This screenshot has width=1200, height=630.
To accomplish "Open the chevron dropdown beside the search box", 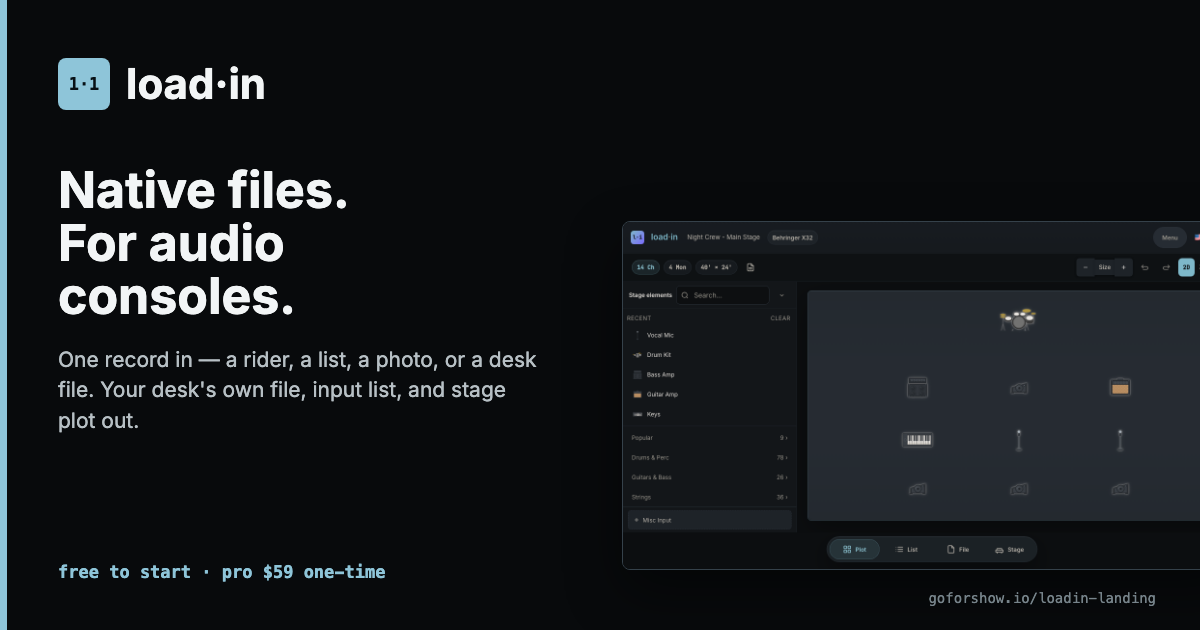I will click(781, 296).
